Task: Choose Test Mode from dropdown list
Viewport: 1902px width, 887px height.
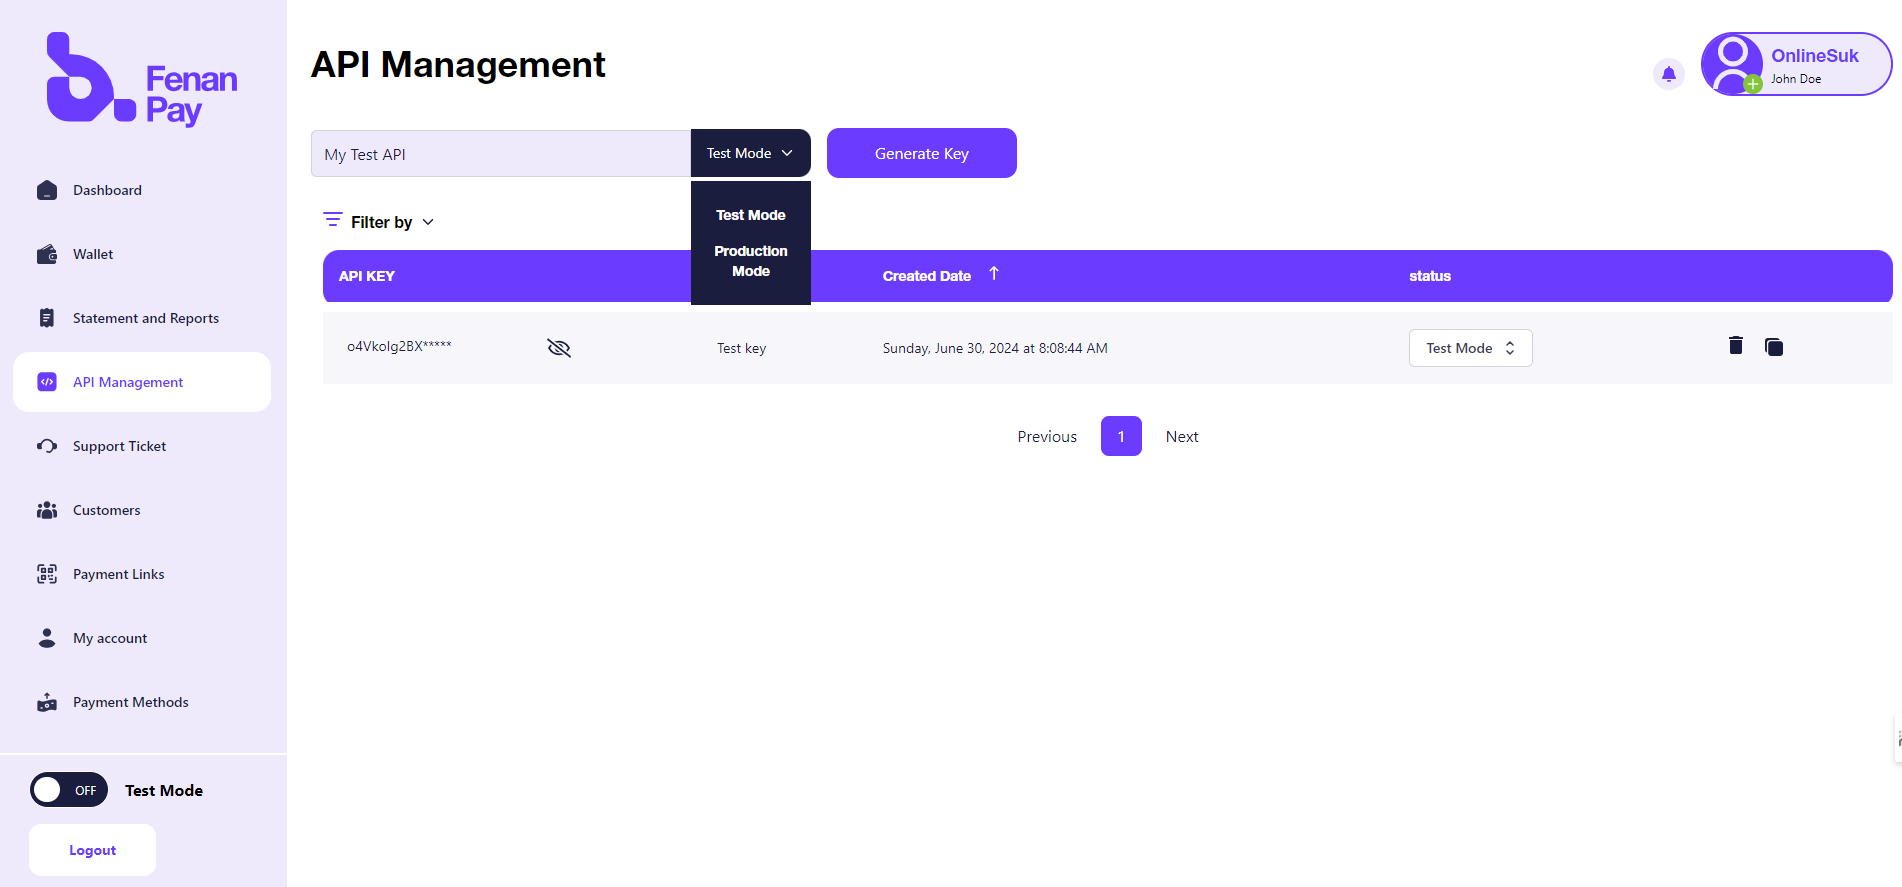Action: coord(751,215)
